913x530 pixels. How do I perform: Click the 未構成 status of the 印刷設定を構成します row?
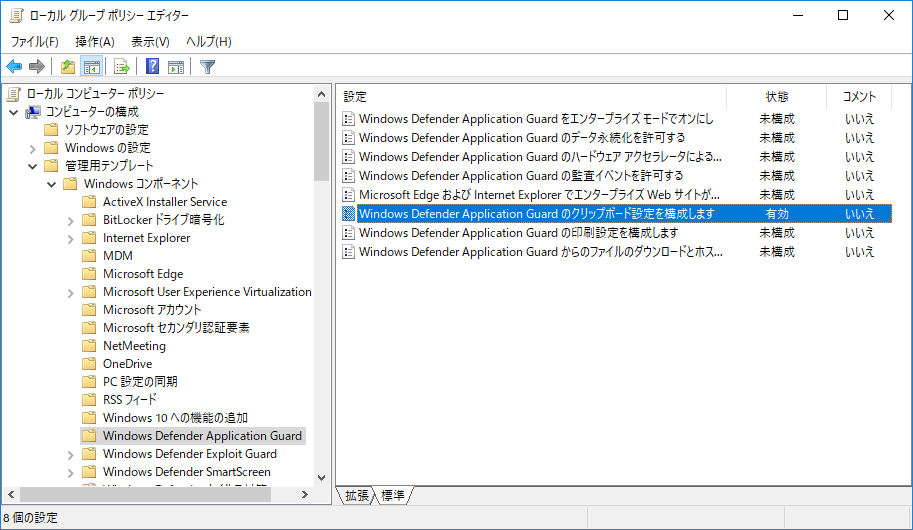[x=777, y=233]
